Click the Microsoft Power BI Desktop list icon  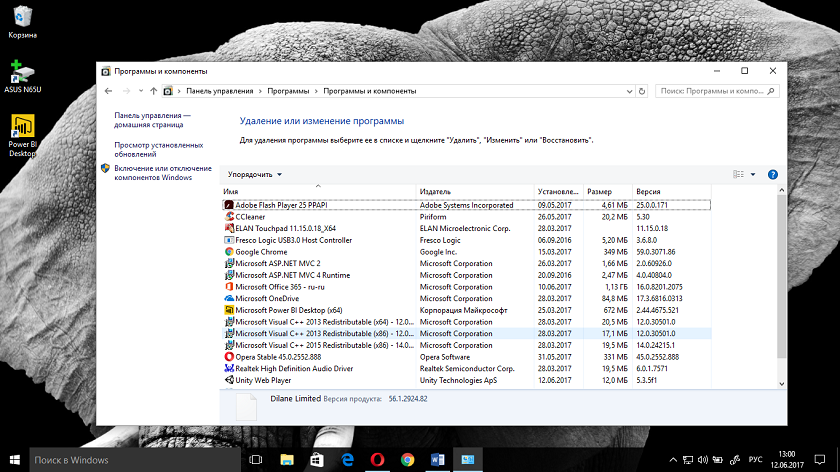(229, 310)
